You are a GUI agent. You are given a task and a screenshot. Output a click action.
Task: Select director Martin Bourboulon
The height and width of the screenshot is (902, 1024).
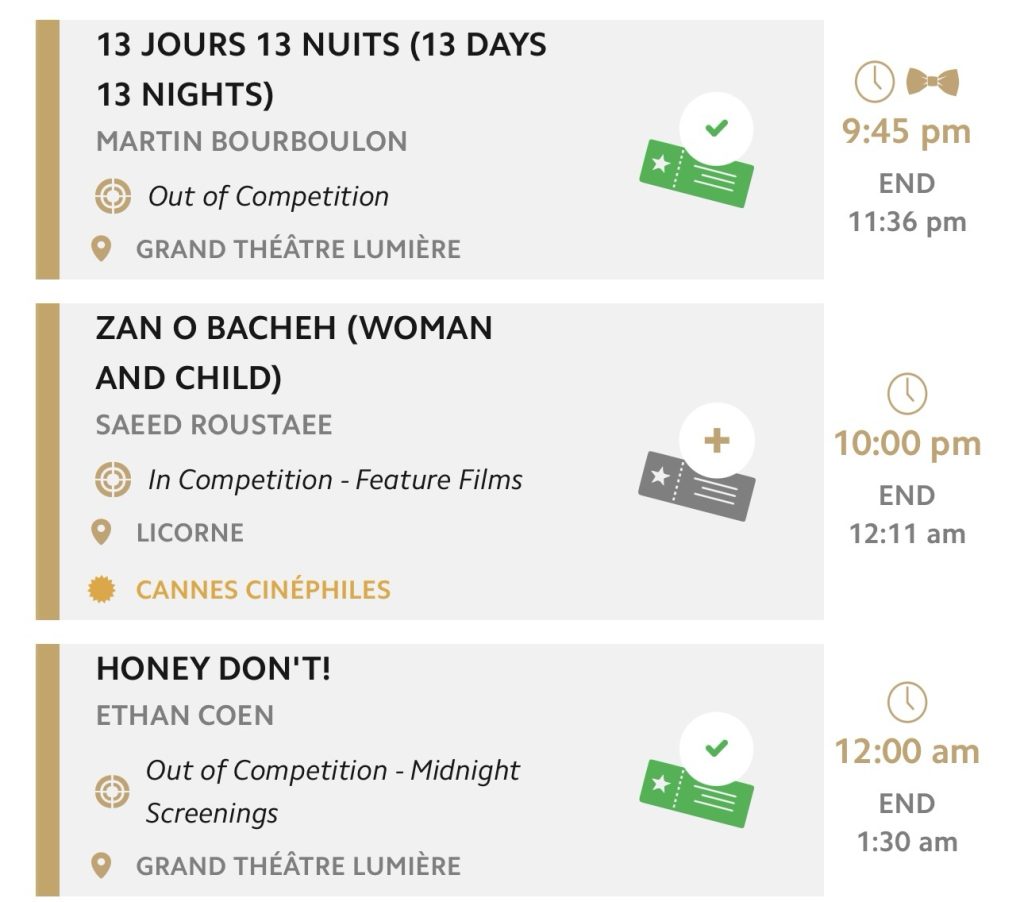(251, 141)
